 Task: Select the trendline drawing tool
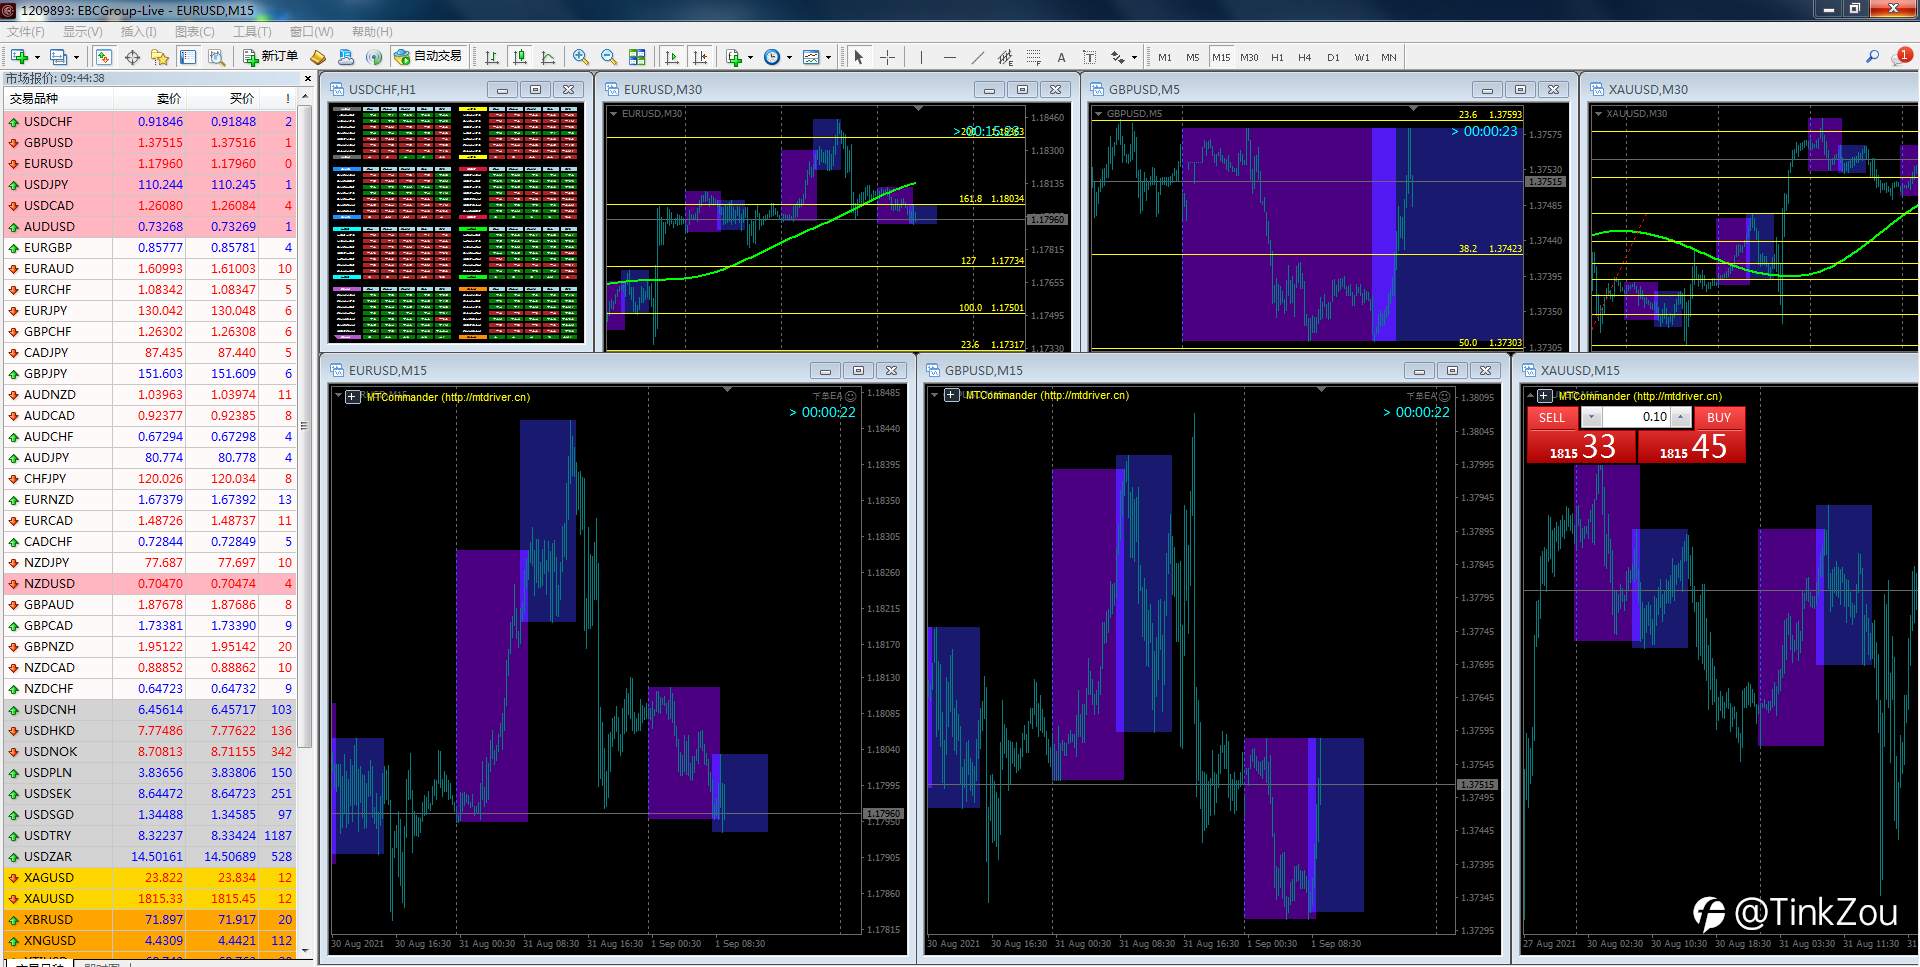click(x=978, y=57)
